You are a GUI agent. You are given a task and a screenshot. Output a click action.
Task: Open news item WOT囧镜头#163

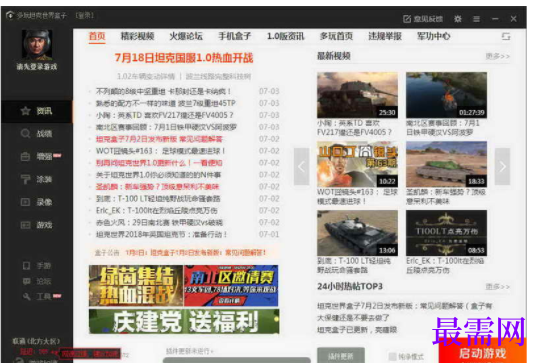[160, 151]
